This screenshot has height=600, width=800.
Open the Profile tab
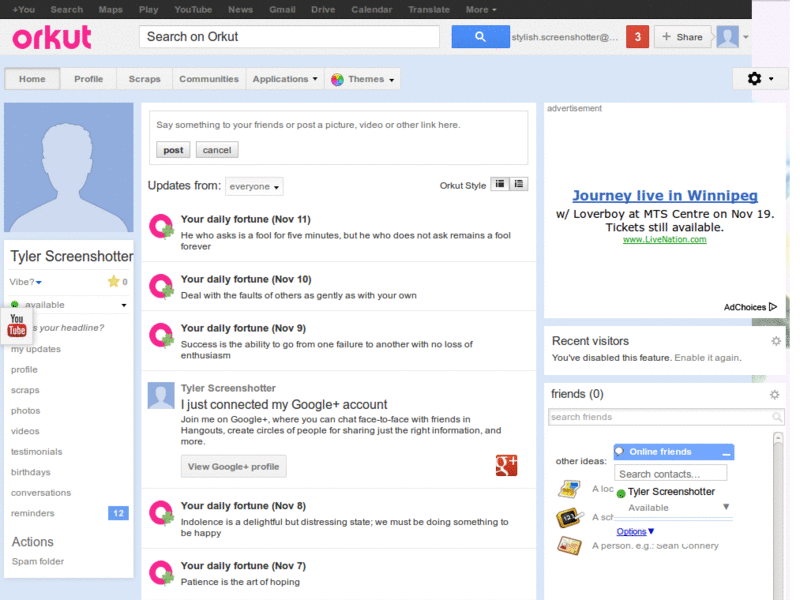pos(88,79)
